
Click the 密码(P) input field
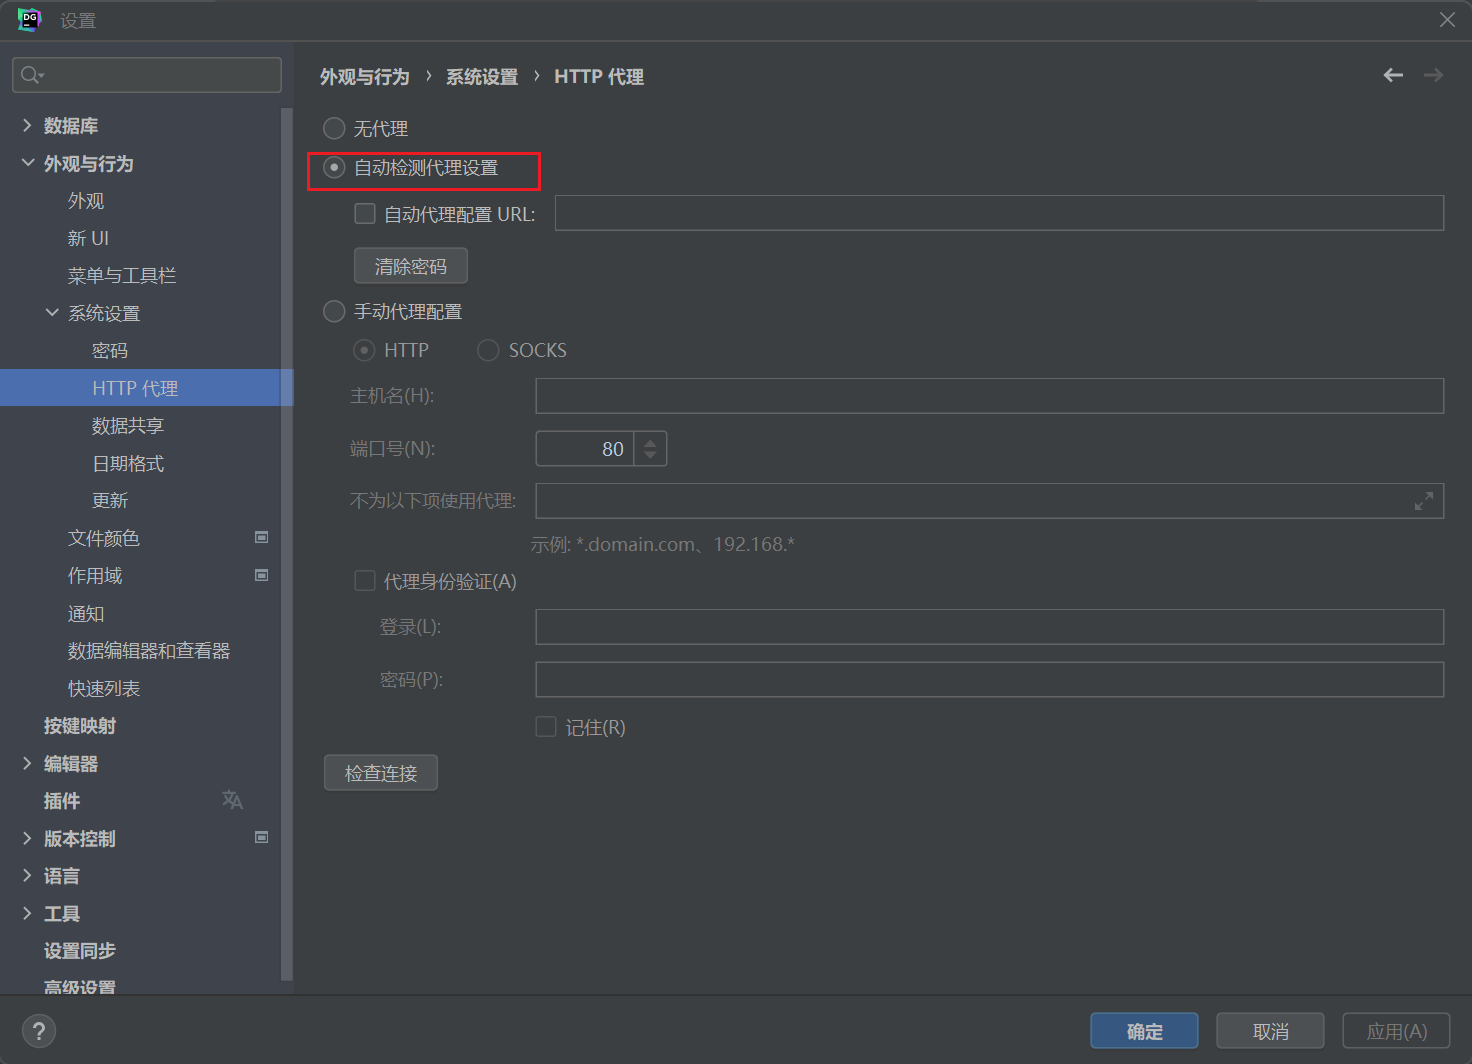pos(990,679)
